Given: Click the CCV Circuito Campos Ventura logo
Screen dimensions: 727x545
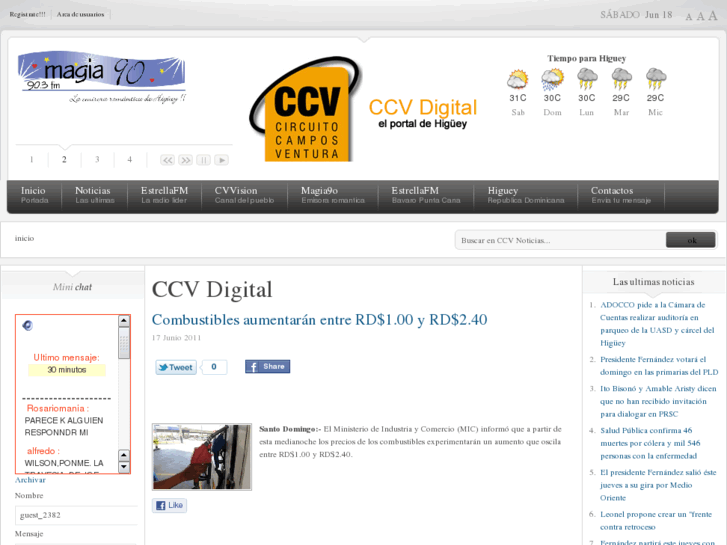Looking at the screenshot, I should click(306, 110).
